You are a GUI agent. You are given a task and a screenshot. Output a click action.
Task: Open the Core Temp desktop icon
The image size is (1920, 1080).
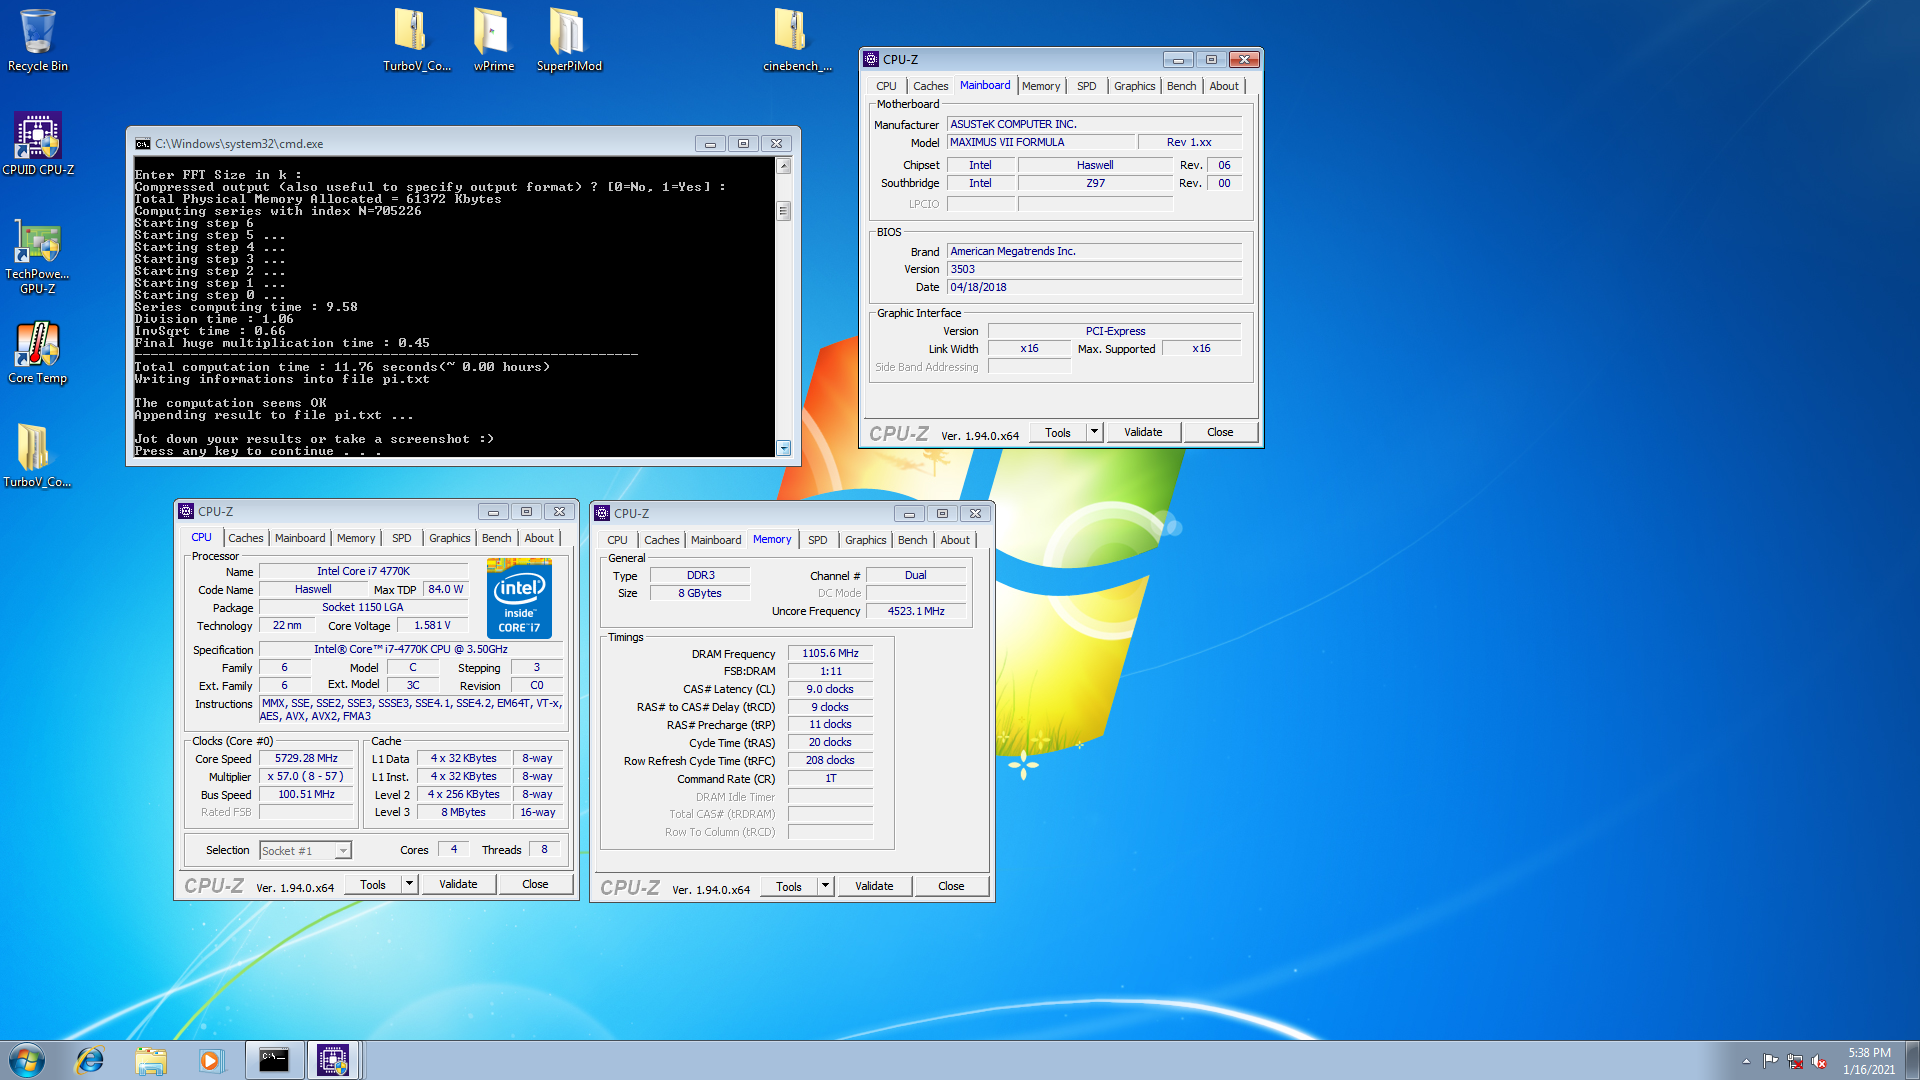38,352
